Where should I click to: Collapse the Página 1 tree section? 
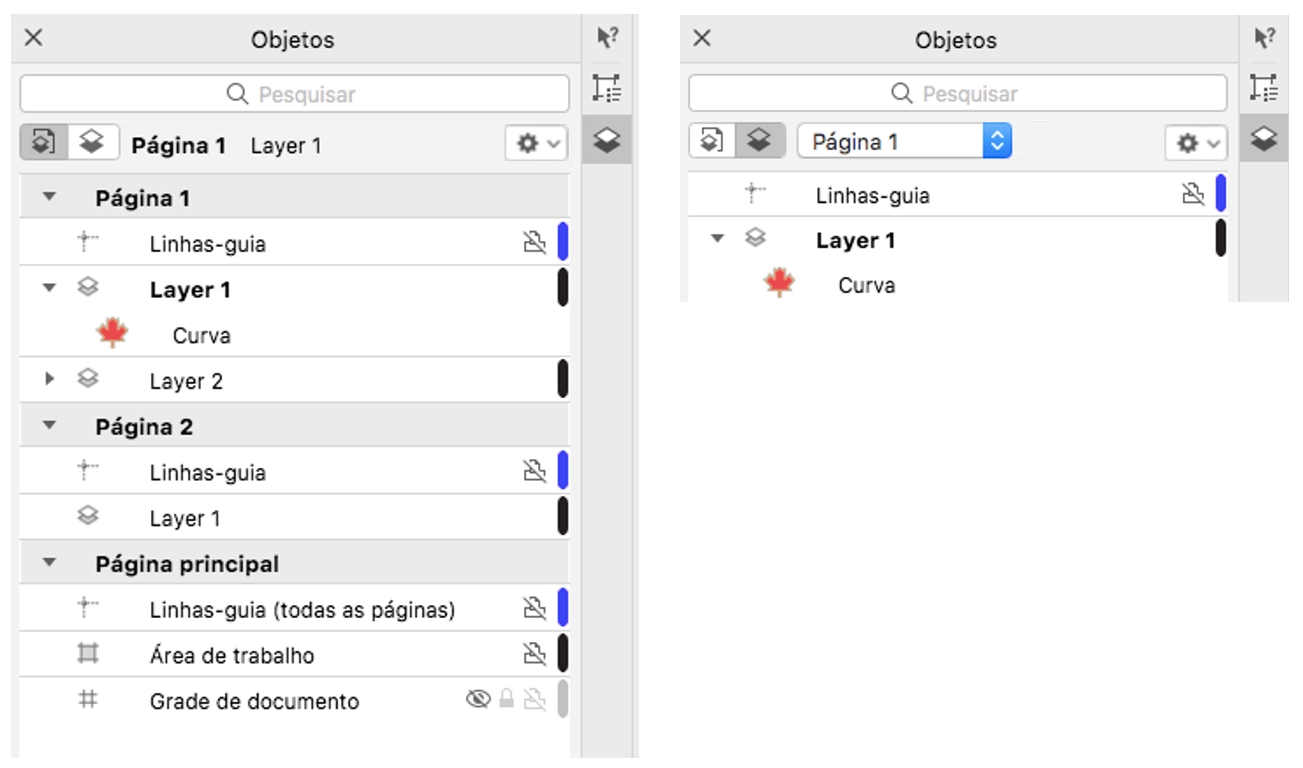(49, 198)
